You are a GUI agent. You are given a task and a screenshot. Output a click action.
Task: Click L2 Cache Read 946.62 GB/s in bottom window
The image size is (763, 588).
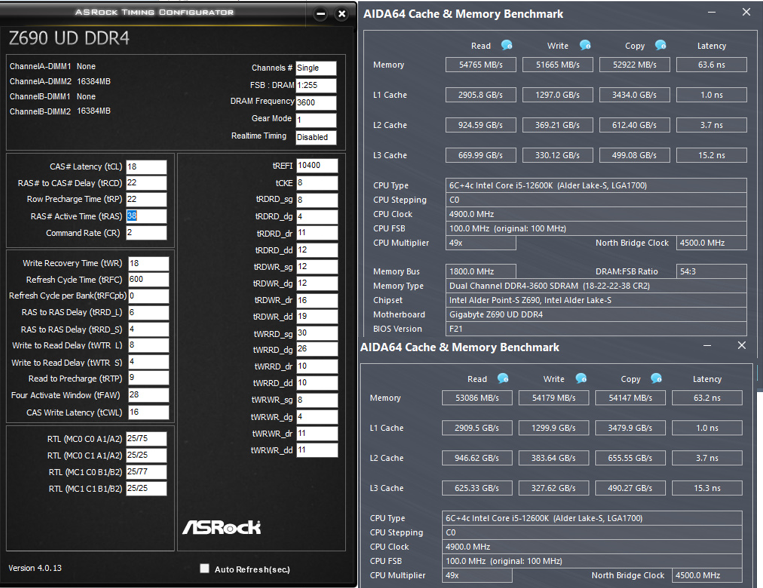(x=477, y=458)
